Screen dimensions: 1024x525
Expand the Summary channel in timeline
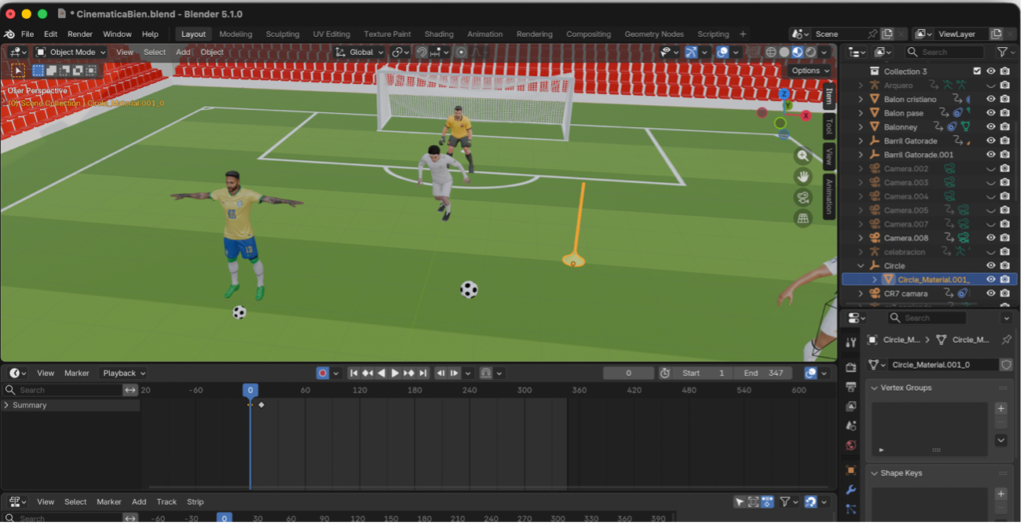[7, 406]
